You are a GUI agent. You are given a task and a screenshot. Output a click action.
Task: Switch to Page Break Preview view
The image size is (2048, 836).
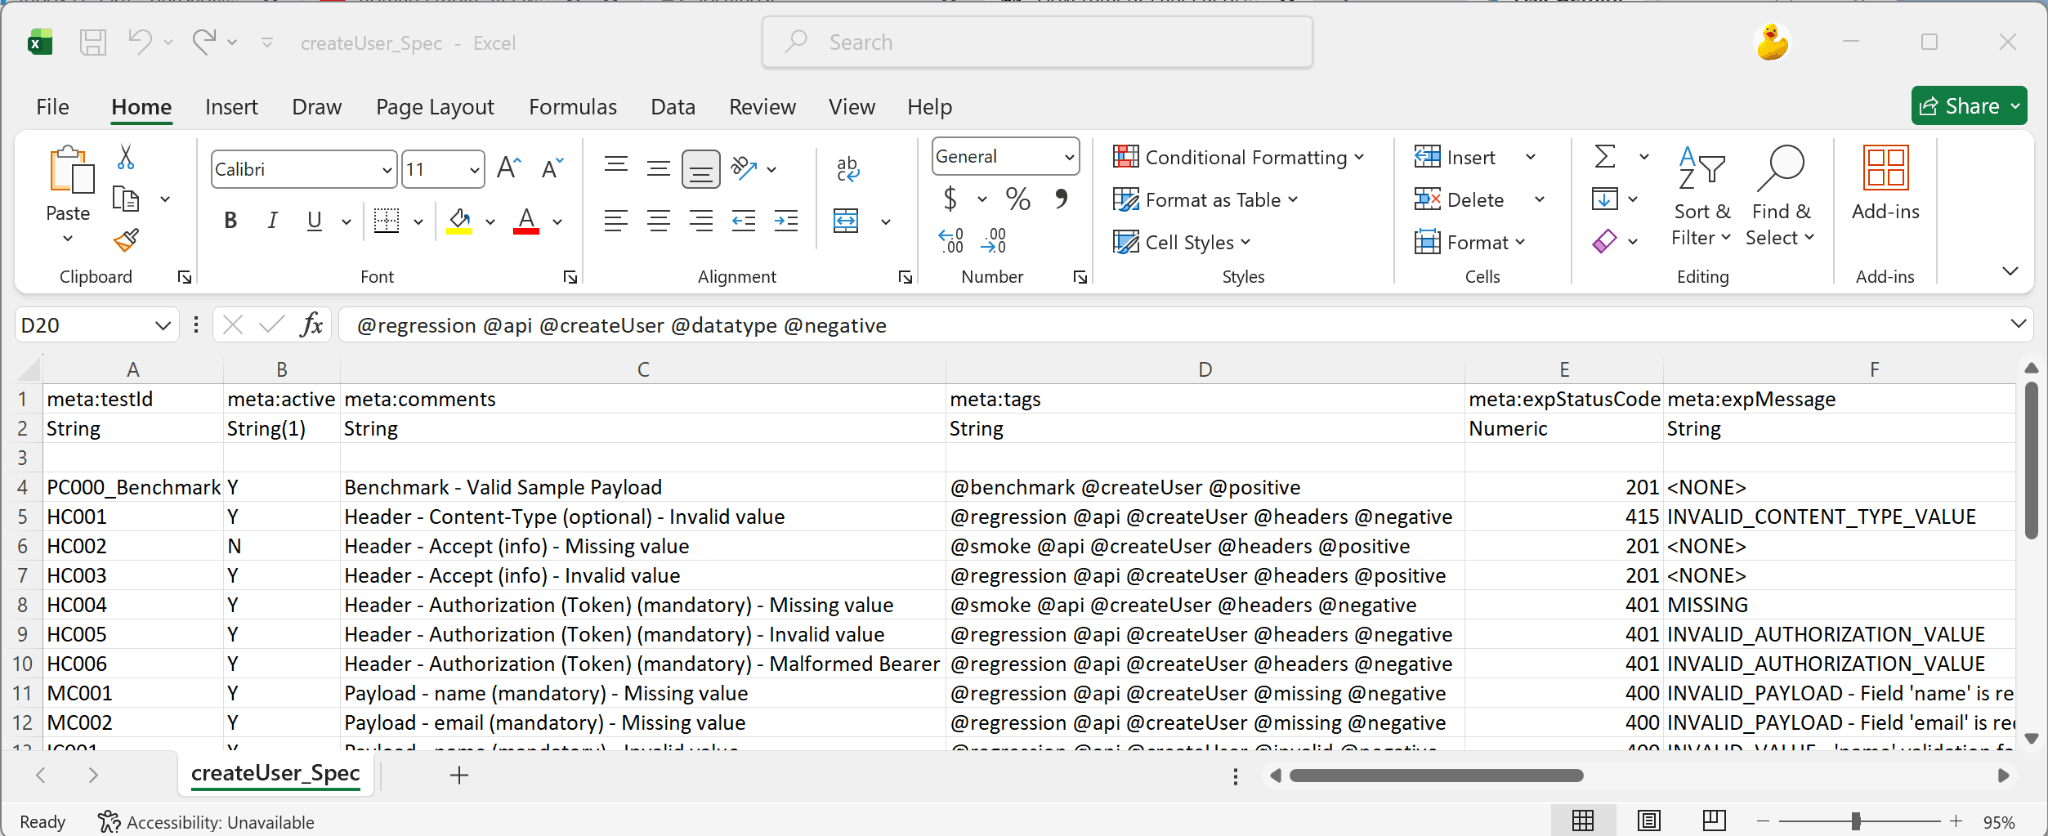tap(1714, 821)
